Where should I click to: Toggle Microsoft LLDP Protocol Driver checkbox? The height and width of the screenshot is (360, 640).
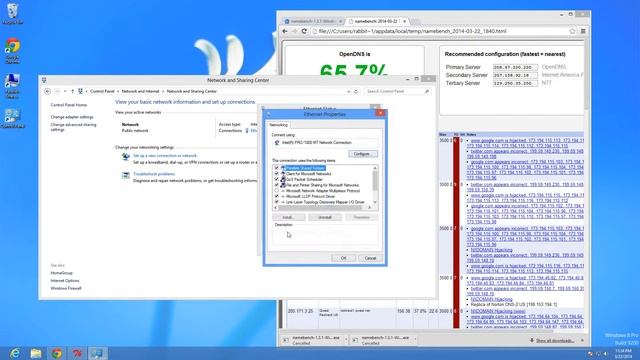pyautogui.click(x=276, y=196)
